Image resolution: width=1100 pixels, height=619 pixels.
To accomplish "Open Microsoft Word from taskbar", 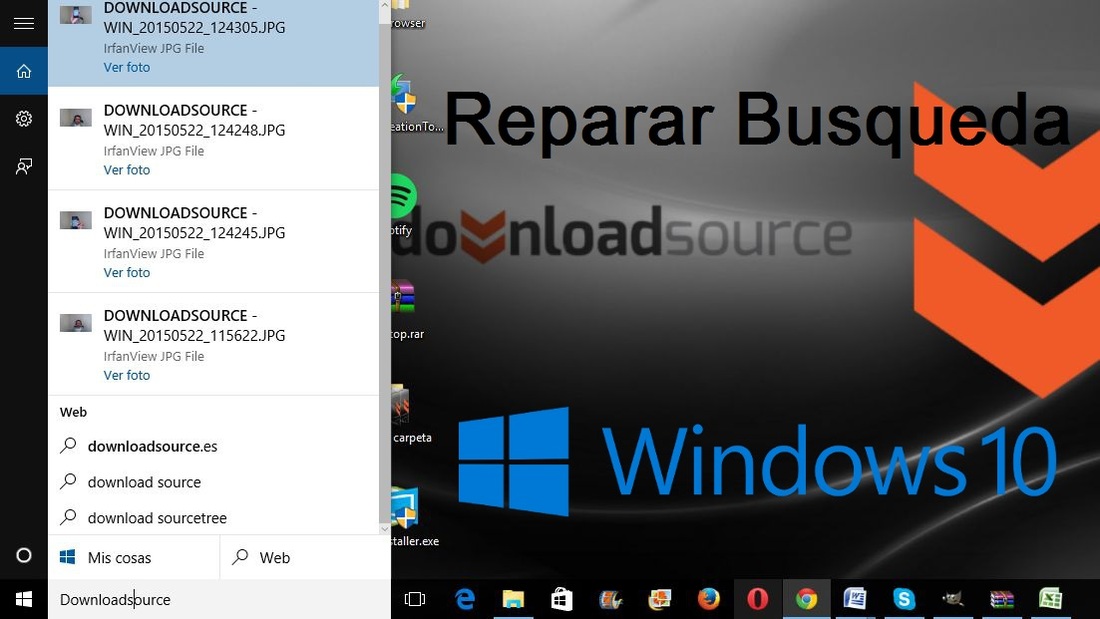I will tap(855, 599).
